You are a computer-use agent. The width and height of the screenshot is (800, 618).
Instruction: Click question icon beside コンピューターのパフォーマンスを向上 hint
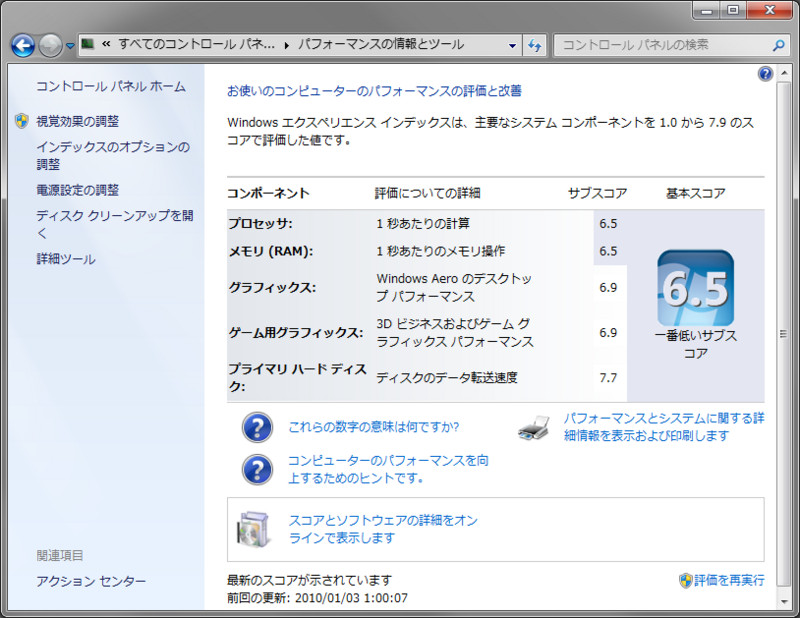click(x=257, y=469)
